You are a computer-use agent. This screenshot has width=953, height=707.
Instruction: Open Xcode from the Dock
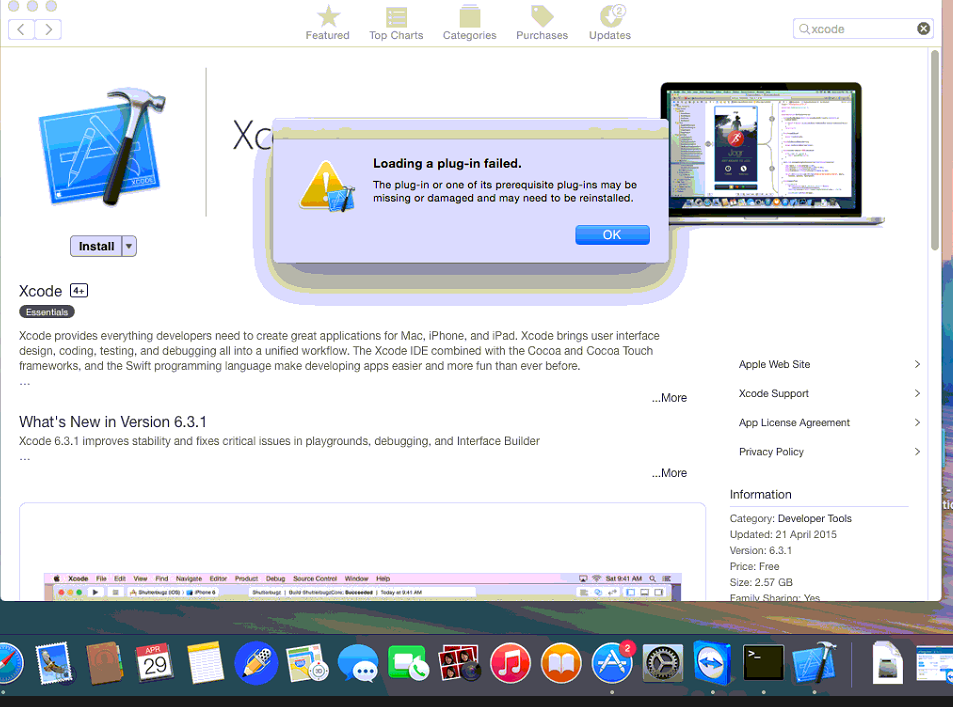tap(815, 663)
